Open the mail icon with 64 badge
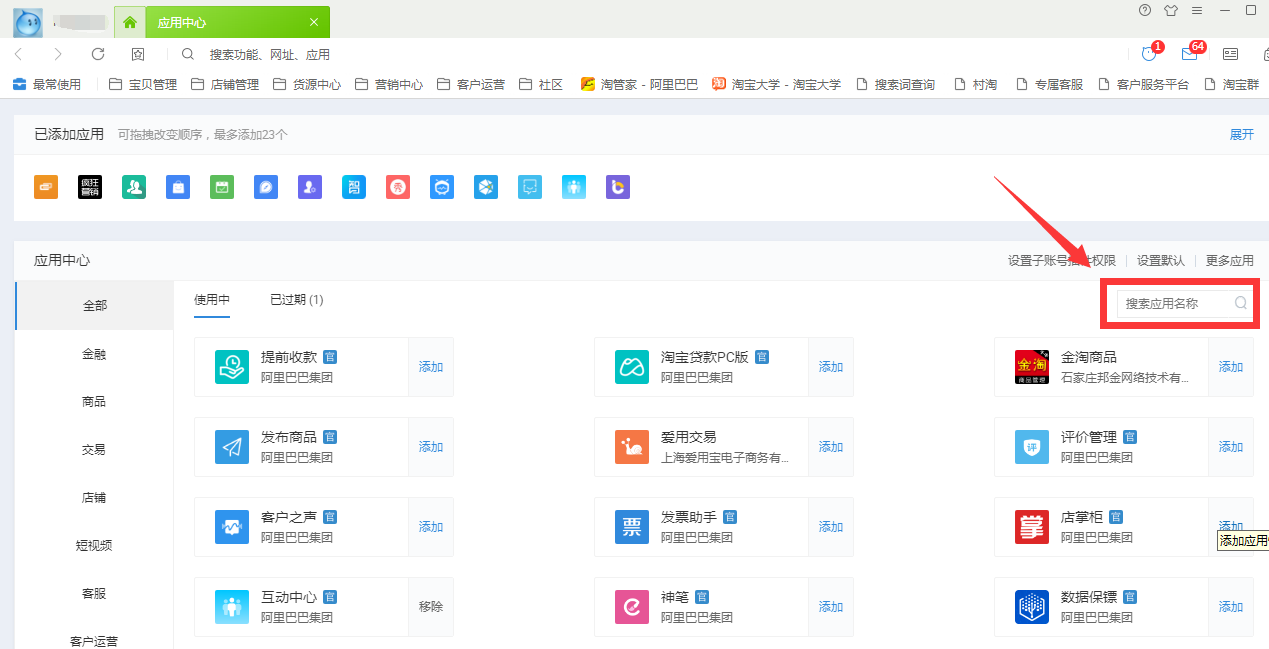 click(1189, 54)
